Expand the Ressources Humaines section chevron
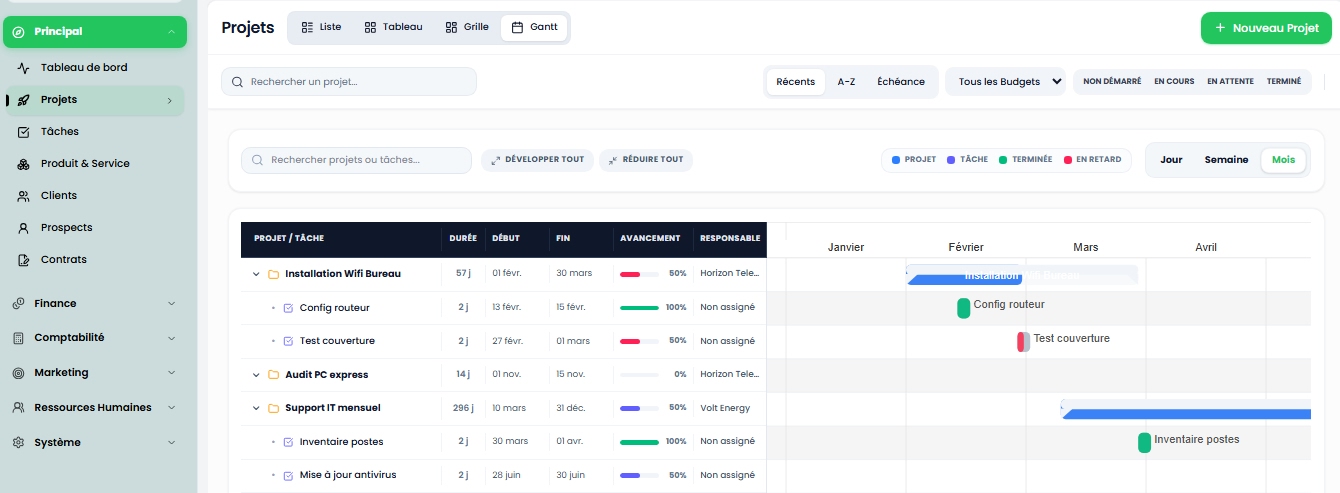This screenshot has height=493, width=1340. [x=171, y=408]
